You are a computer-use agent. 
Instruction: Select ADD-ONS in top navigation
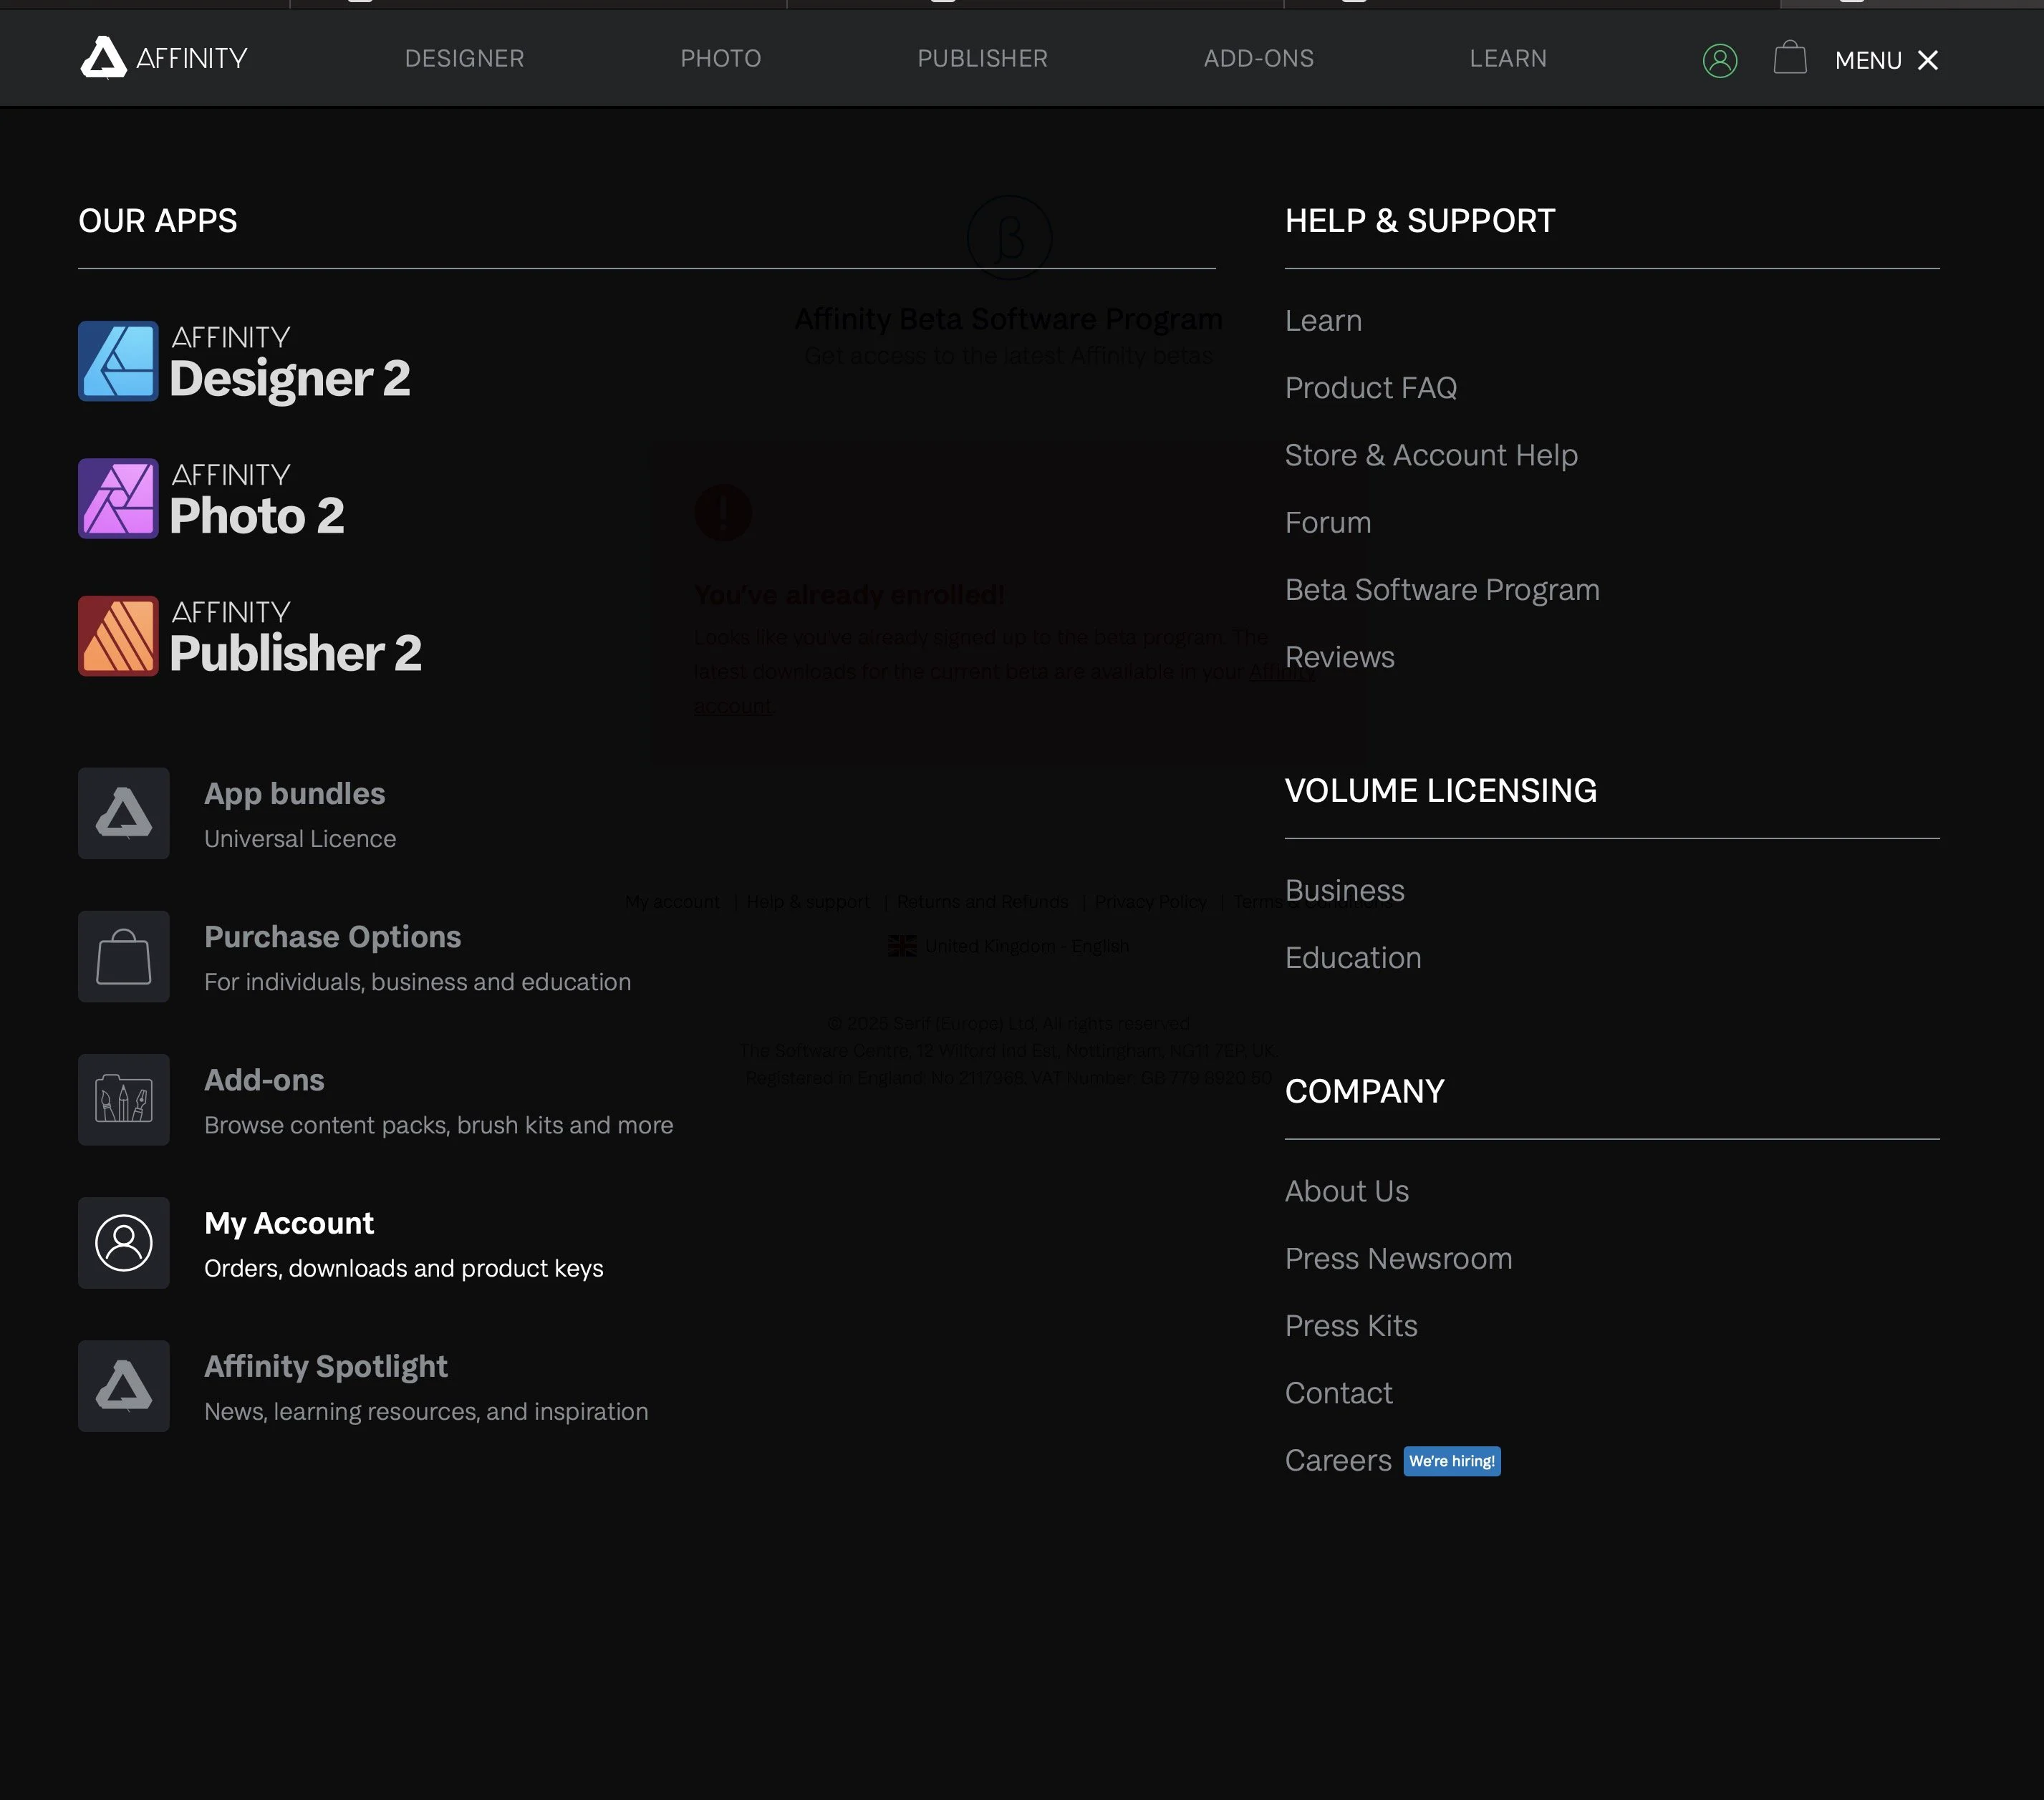(1258, 59)
